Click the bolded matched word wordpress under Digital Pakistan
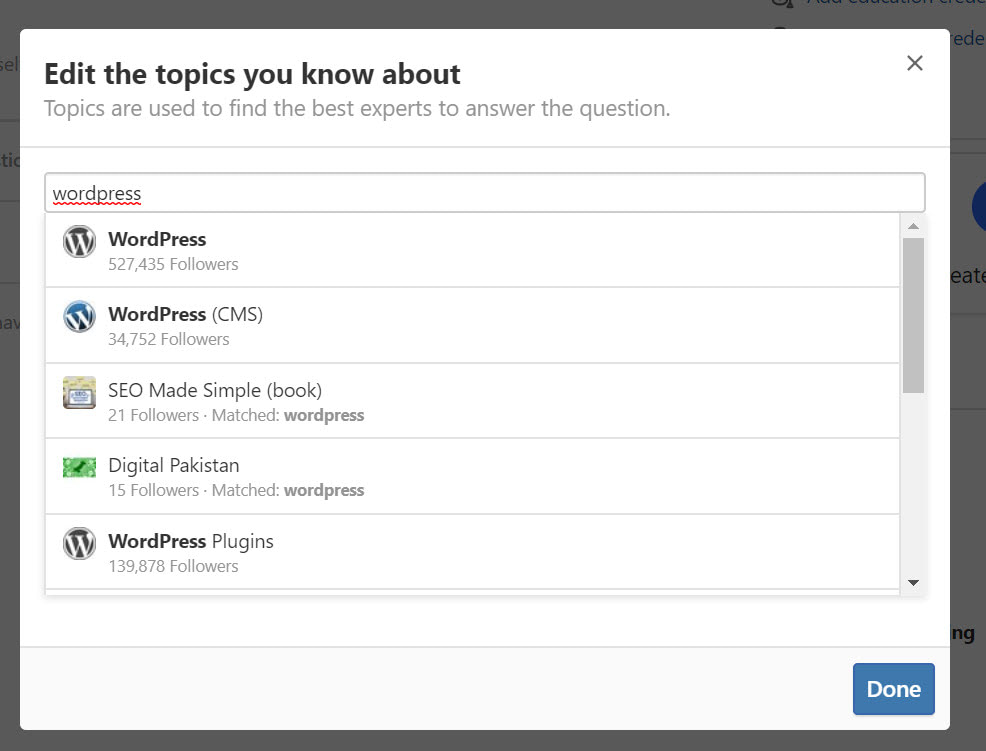Viewport: 986px width, 751px height. click(x=324, y=490)
